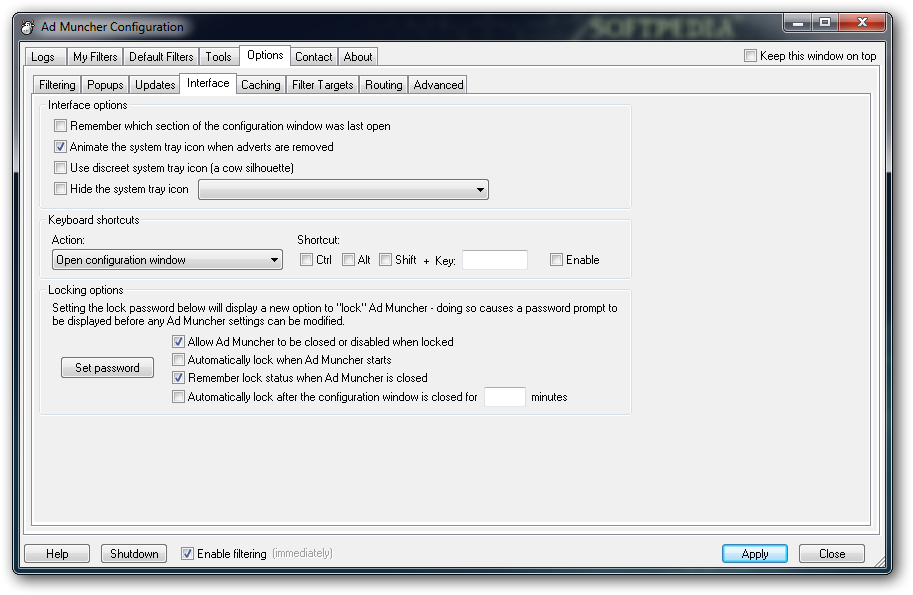Click the Apply button
The width and height of the screenshot is (913, 595).
(x=755, y=554)
